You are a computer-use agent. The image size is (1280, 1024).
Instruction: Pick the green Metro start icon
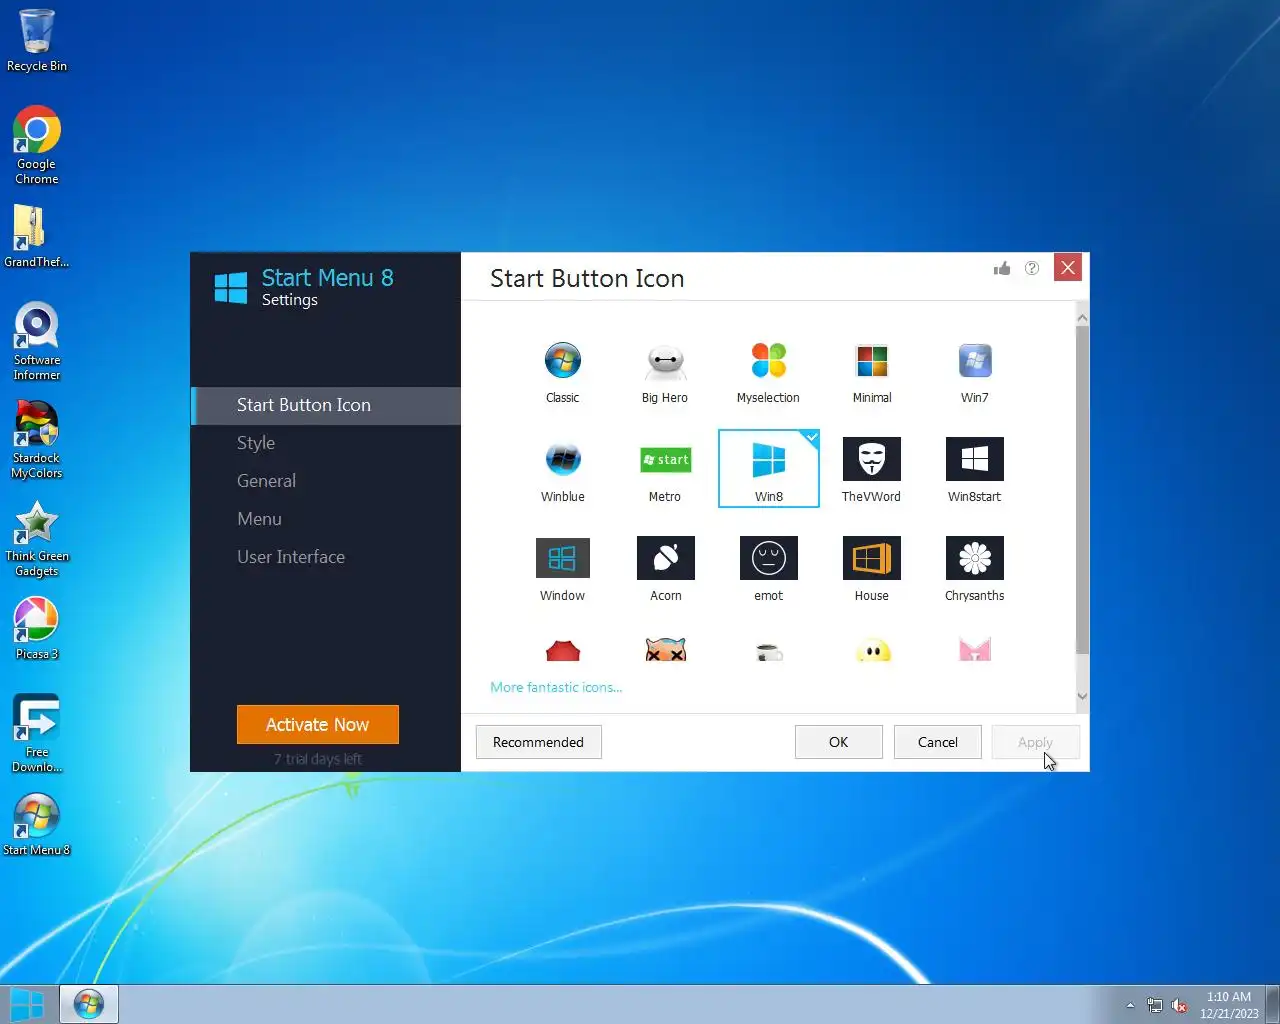pos(665,470)
